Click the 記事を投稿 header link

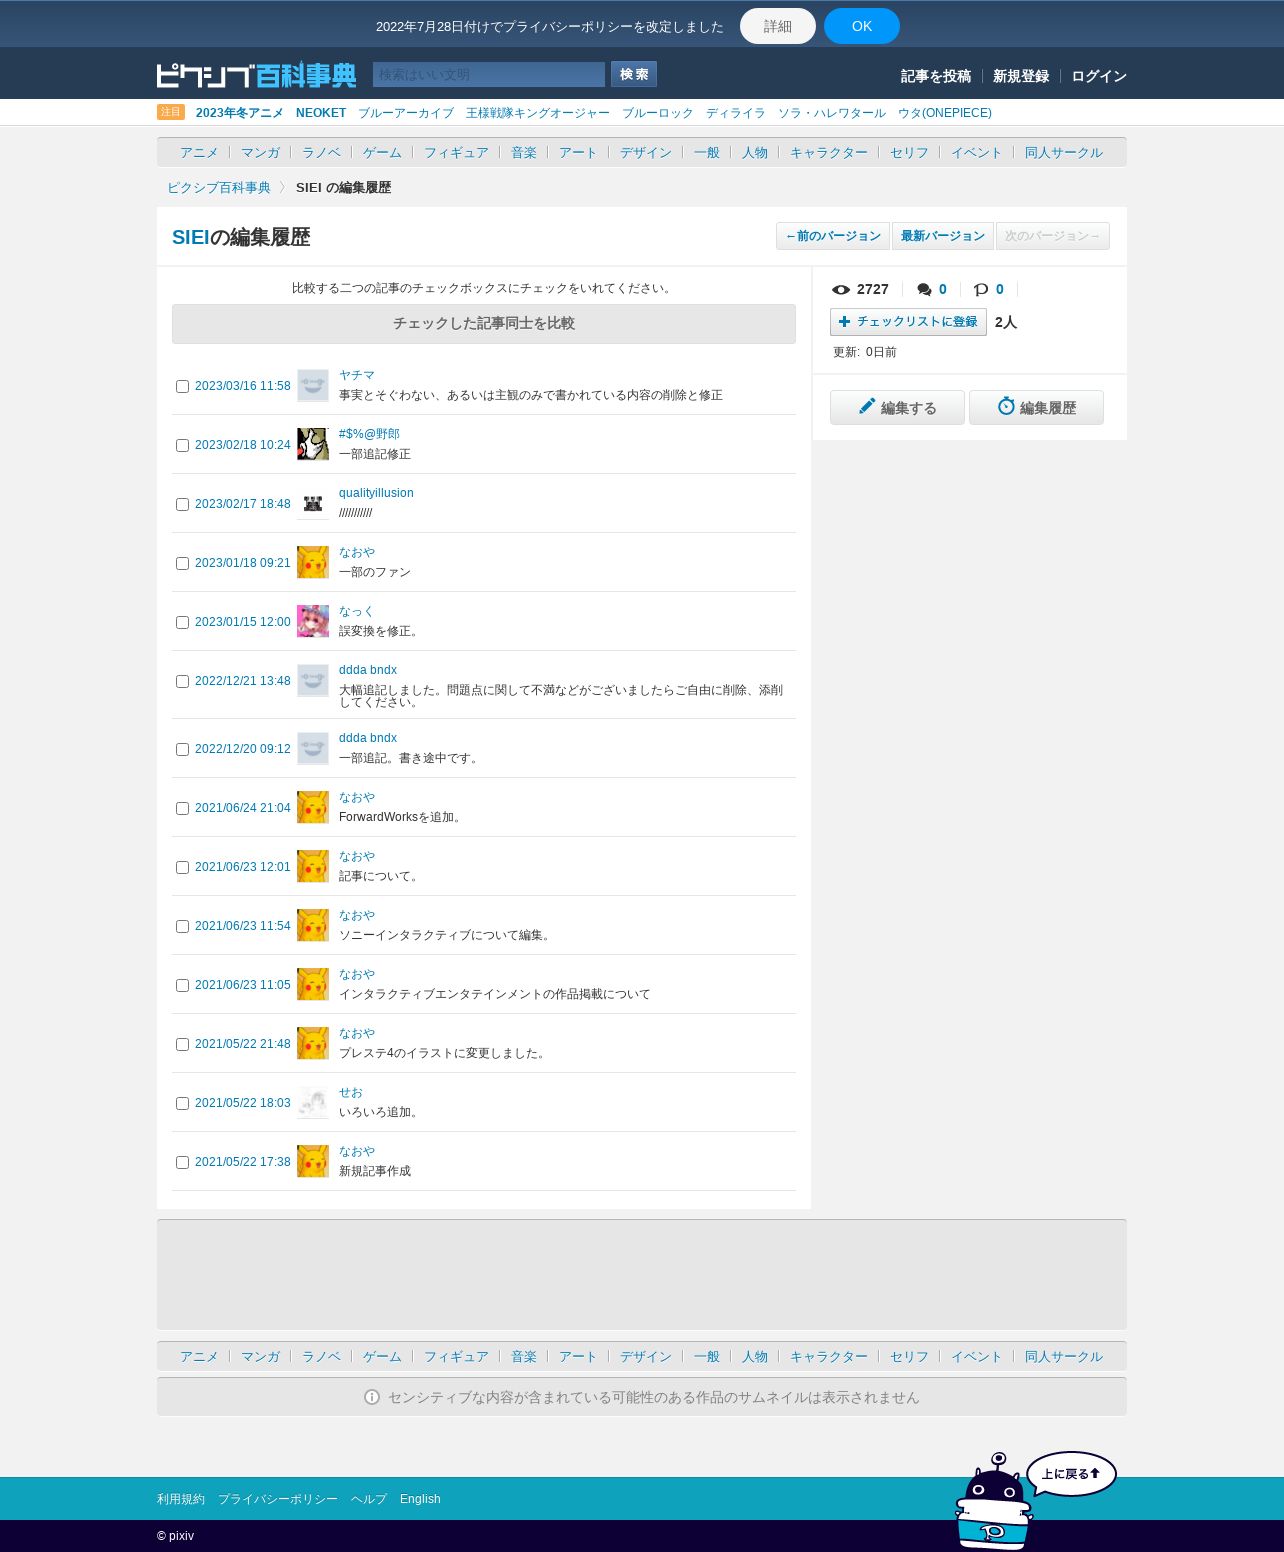tap(936, 76)
